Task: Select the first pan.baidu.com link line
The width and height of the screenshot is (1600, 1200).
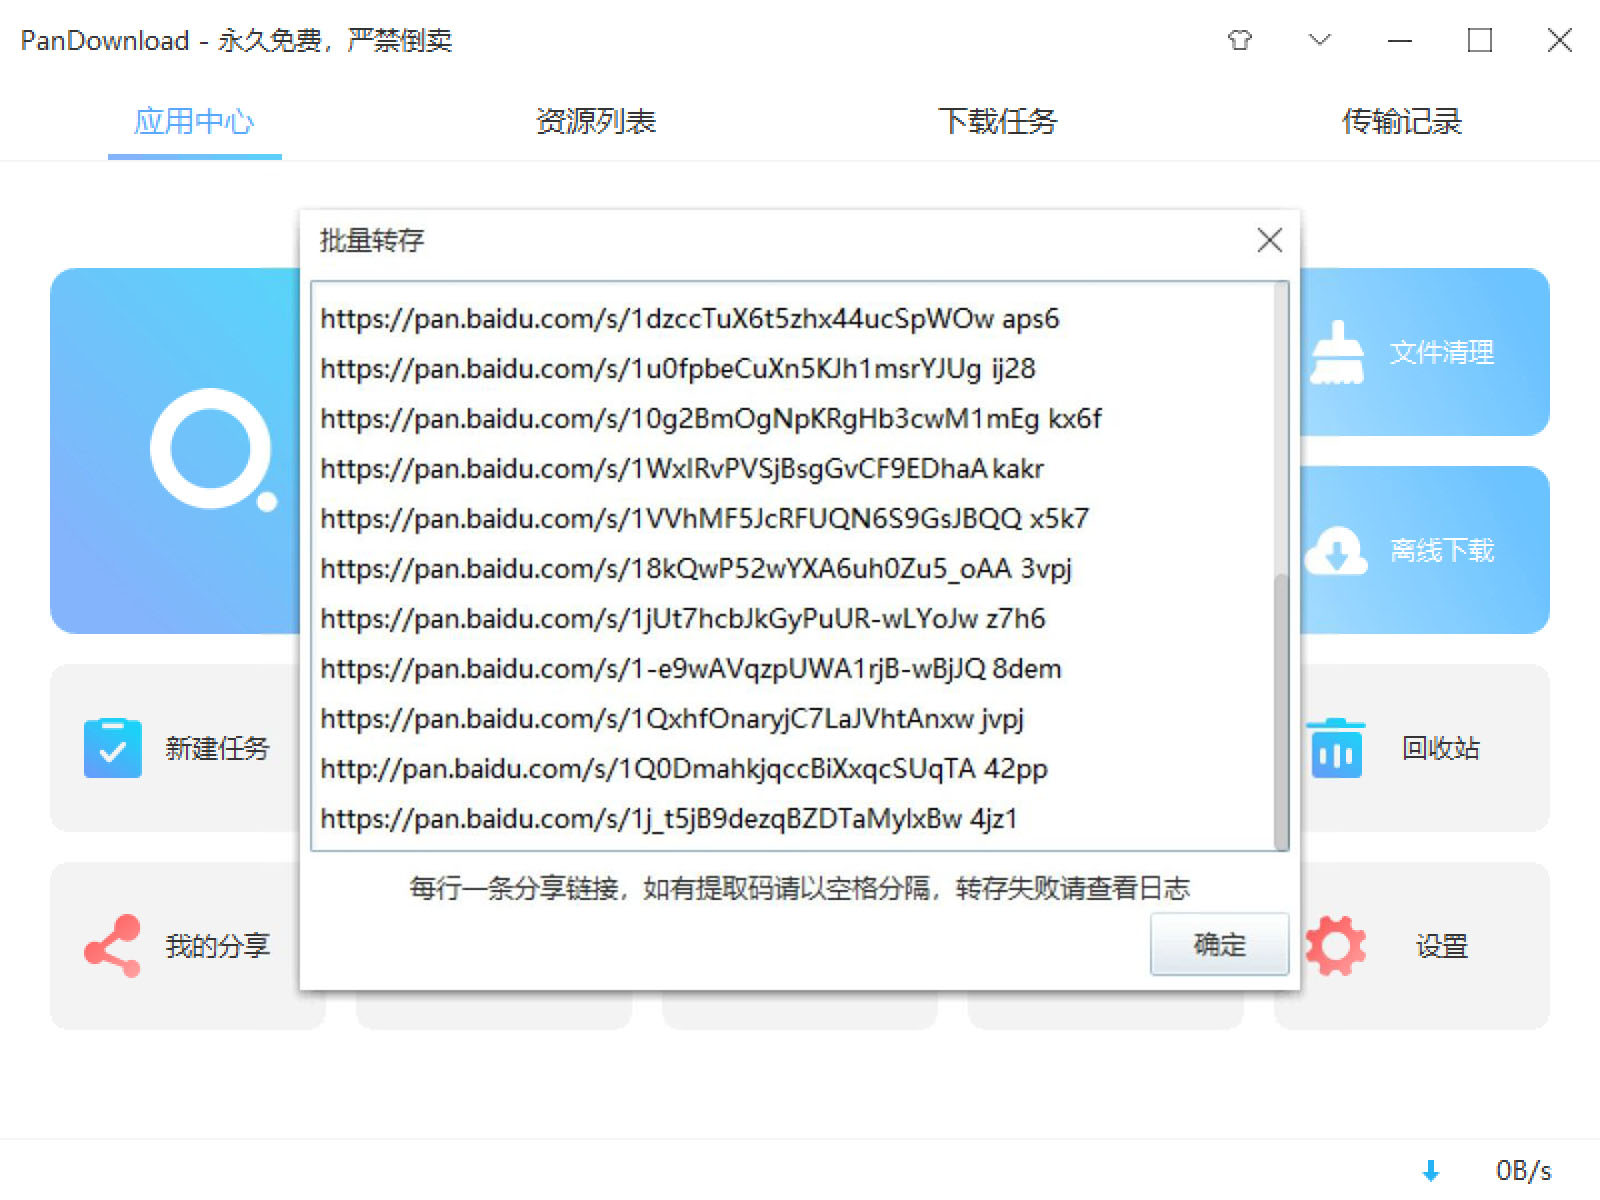Action: coord(690,319)
